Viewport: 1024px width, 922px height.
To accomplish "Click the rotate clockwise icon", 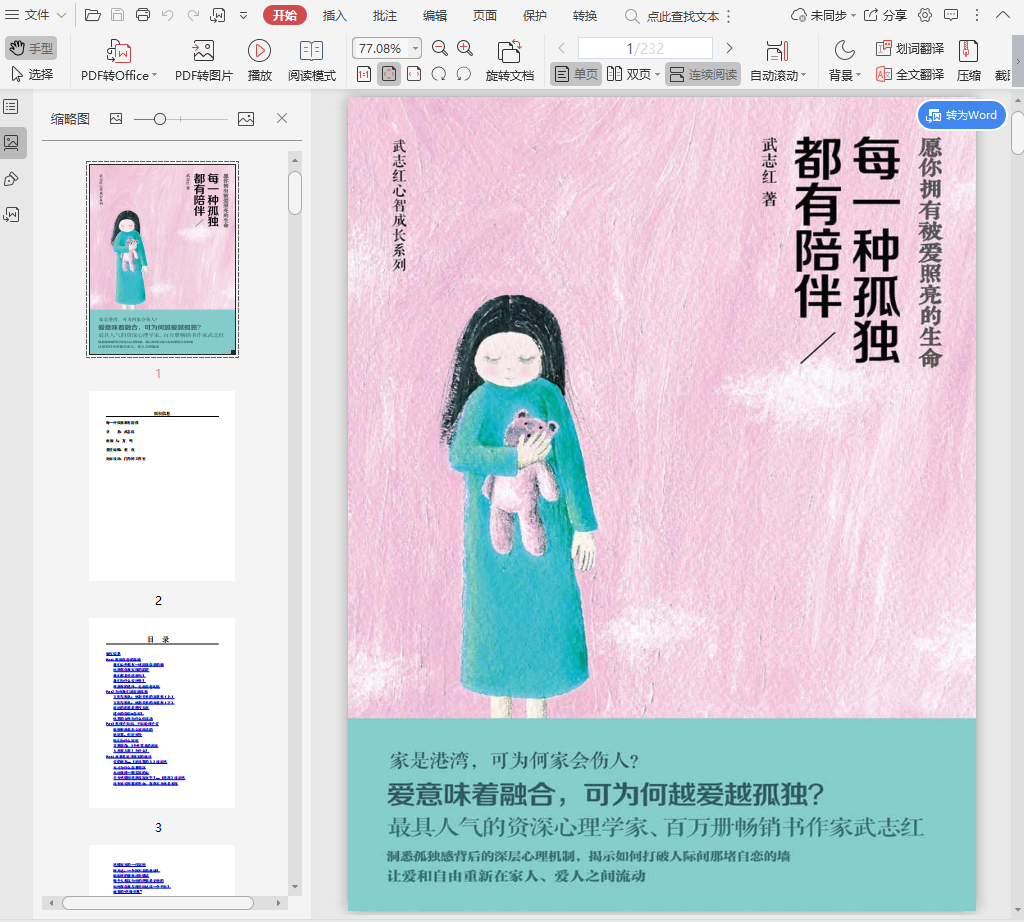I will [x=439, y=74].
